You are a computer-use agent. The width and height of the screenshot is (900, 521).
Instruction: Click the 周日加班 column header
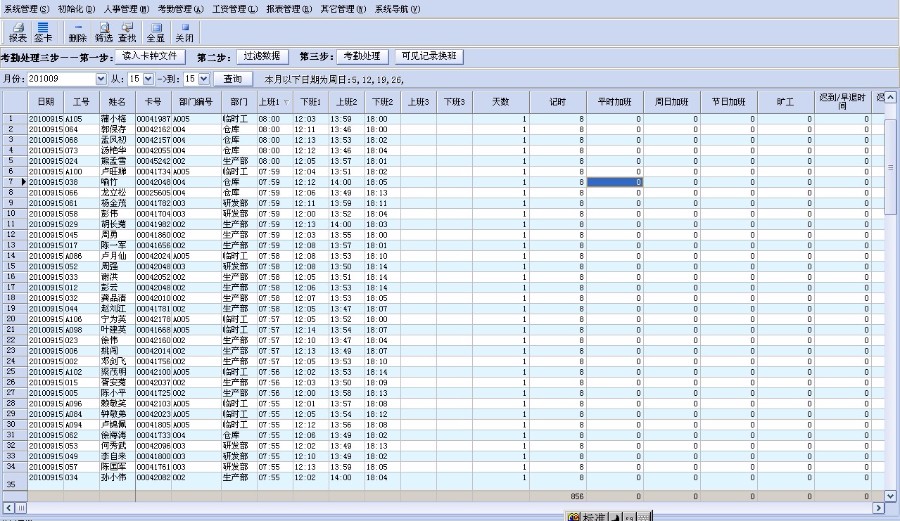(672, 102)
